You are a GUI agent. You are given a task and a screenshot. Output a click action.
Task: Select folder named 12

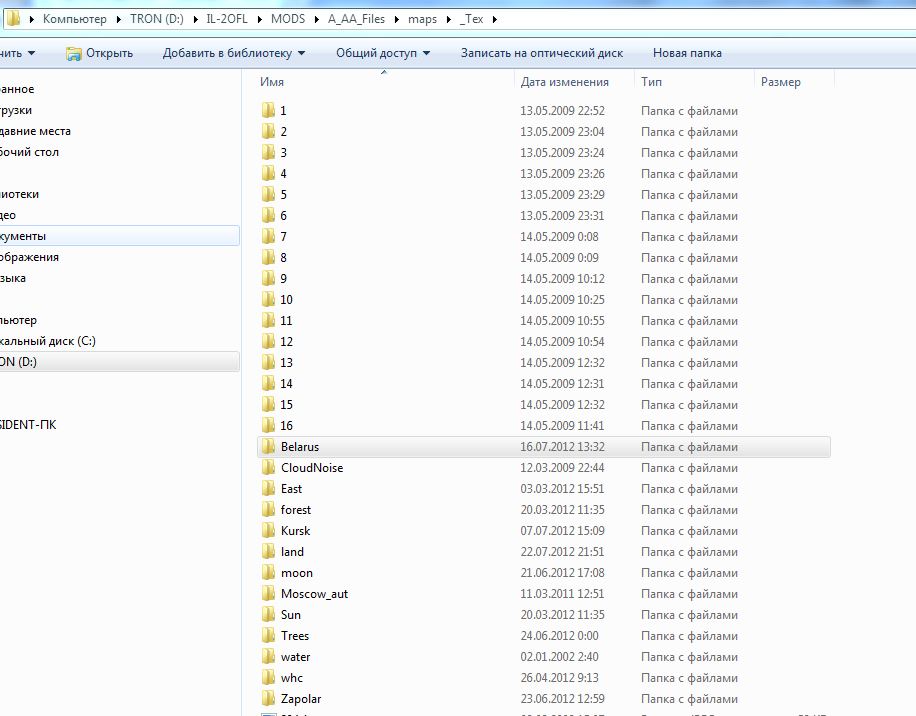(x=286, y=342)
